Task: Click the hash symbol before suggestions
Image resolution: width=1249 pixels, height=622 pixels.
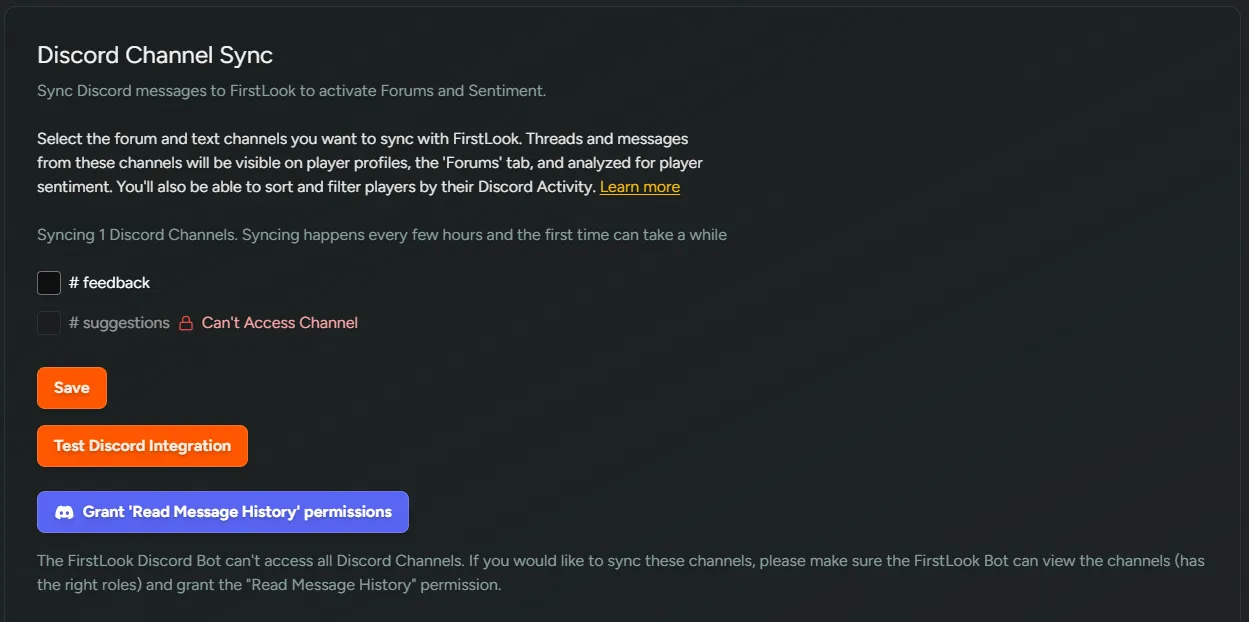Action: 73,322
